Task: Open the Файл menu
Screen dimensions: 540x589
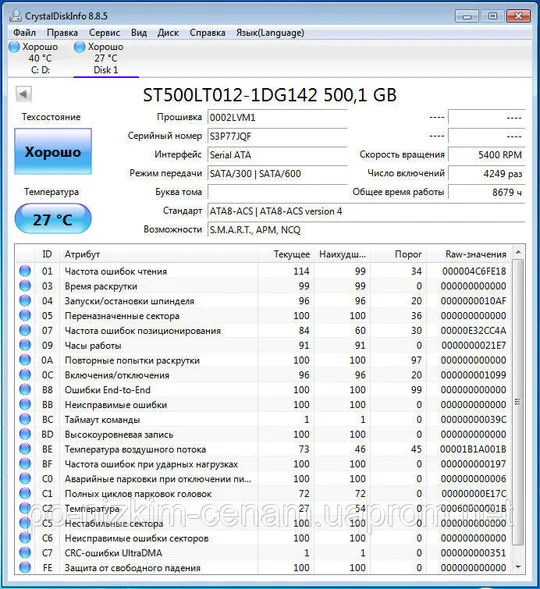Action: 24,33
